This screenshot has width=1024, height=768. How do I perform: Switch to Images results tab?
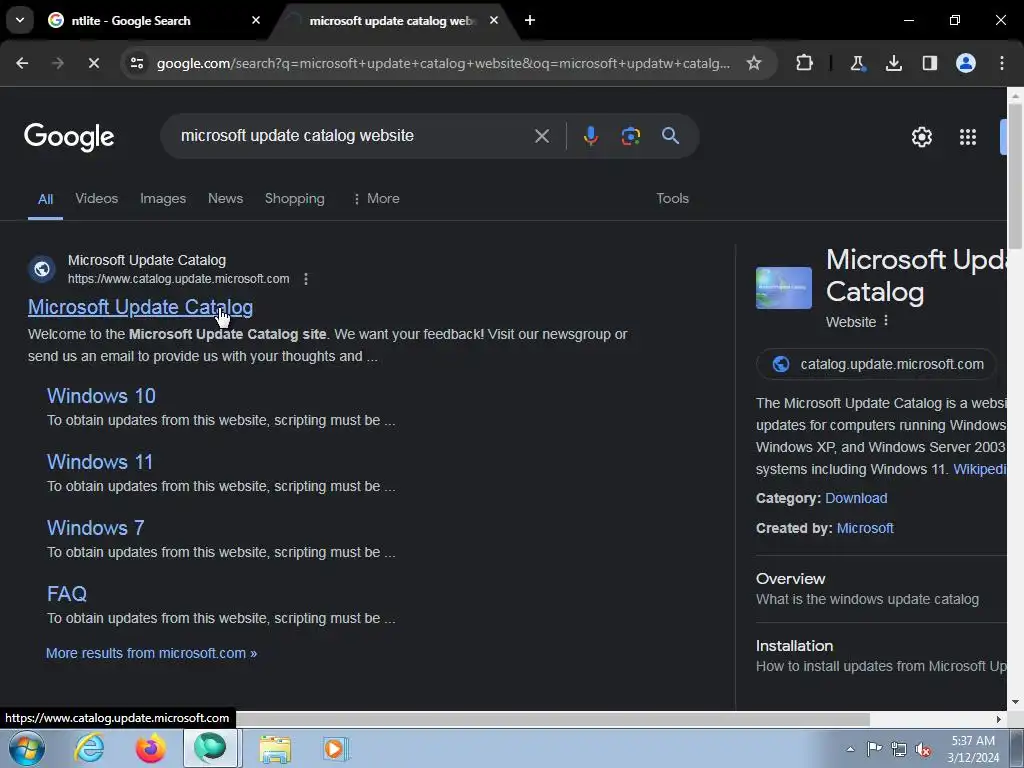tap(163, 199)
